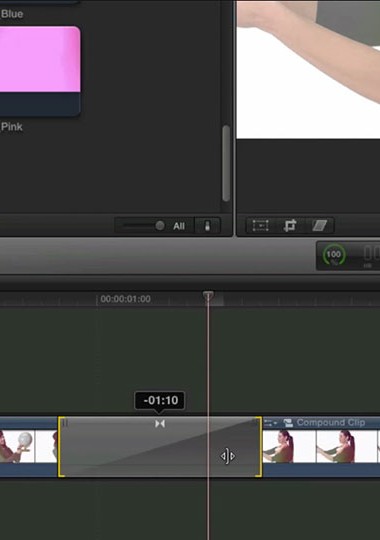
Task: Activate the Distort tool in viewer
Action: (x=319, y=226)
